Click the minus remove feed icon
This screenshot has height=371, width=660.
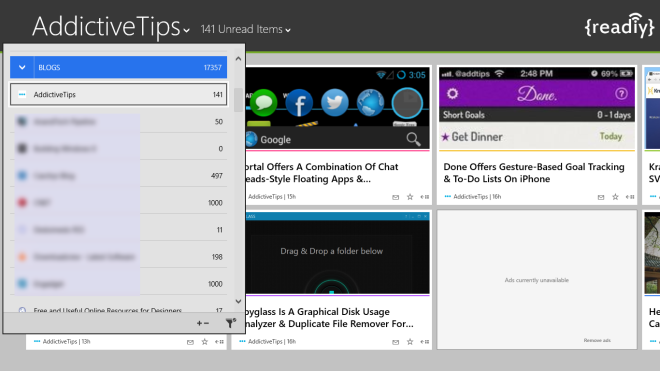click(x=206, y=323)
